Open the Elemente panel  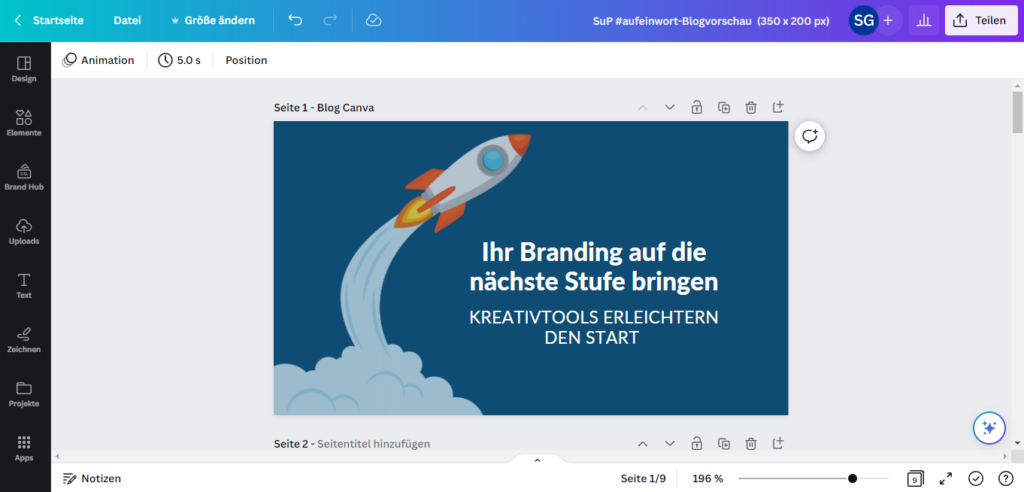pos(24,123)
